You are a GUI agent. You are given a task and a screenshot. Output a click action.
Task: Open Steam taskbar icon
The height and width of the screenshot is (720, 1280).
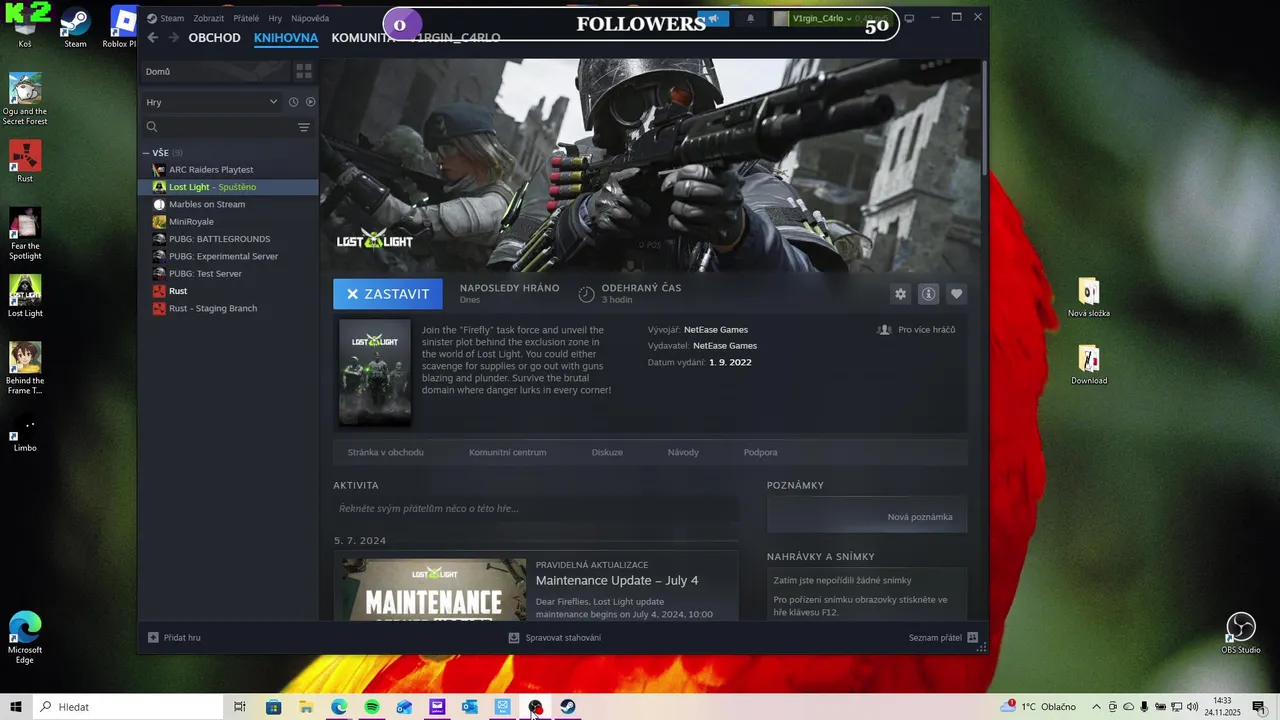pyautogui.click(x=568, y=707)
